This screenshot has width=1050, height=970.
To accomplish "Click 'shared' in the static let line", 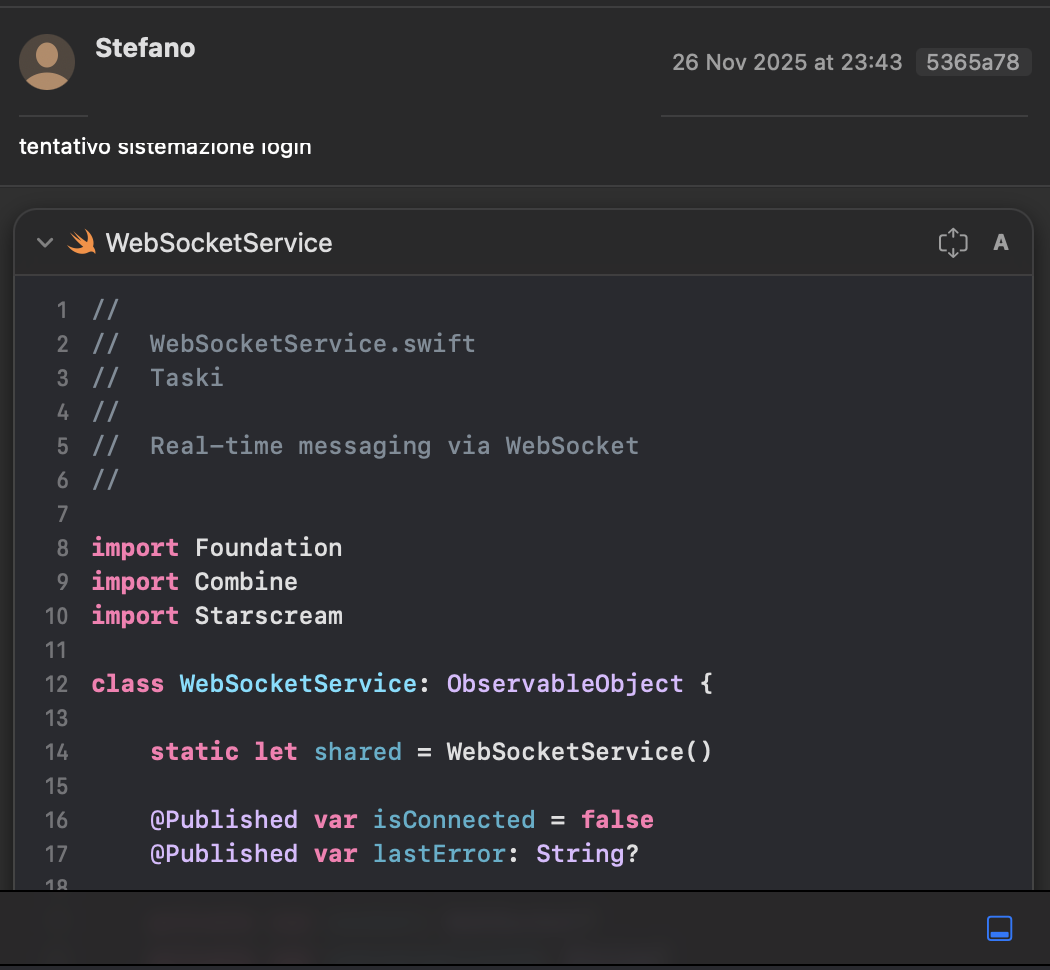I will tap(358, 752).
